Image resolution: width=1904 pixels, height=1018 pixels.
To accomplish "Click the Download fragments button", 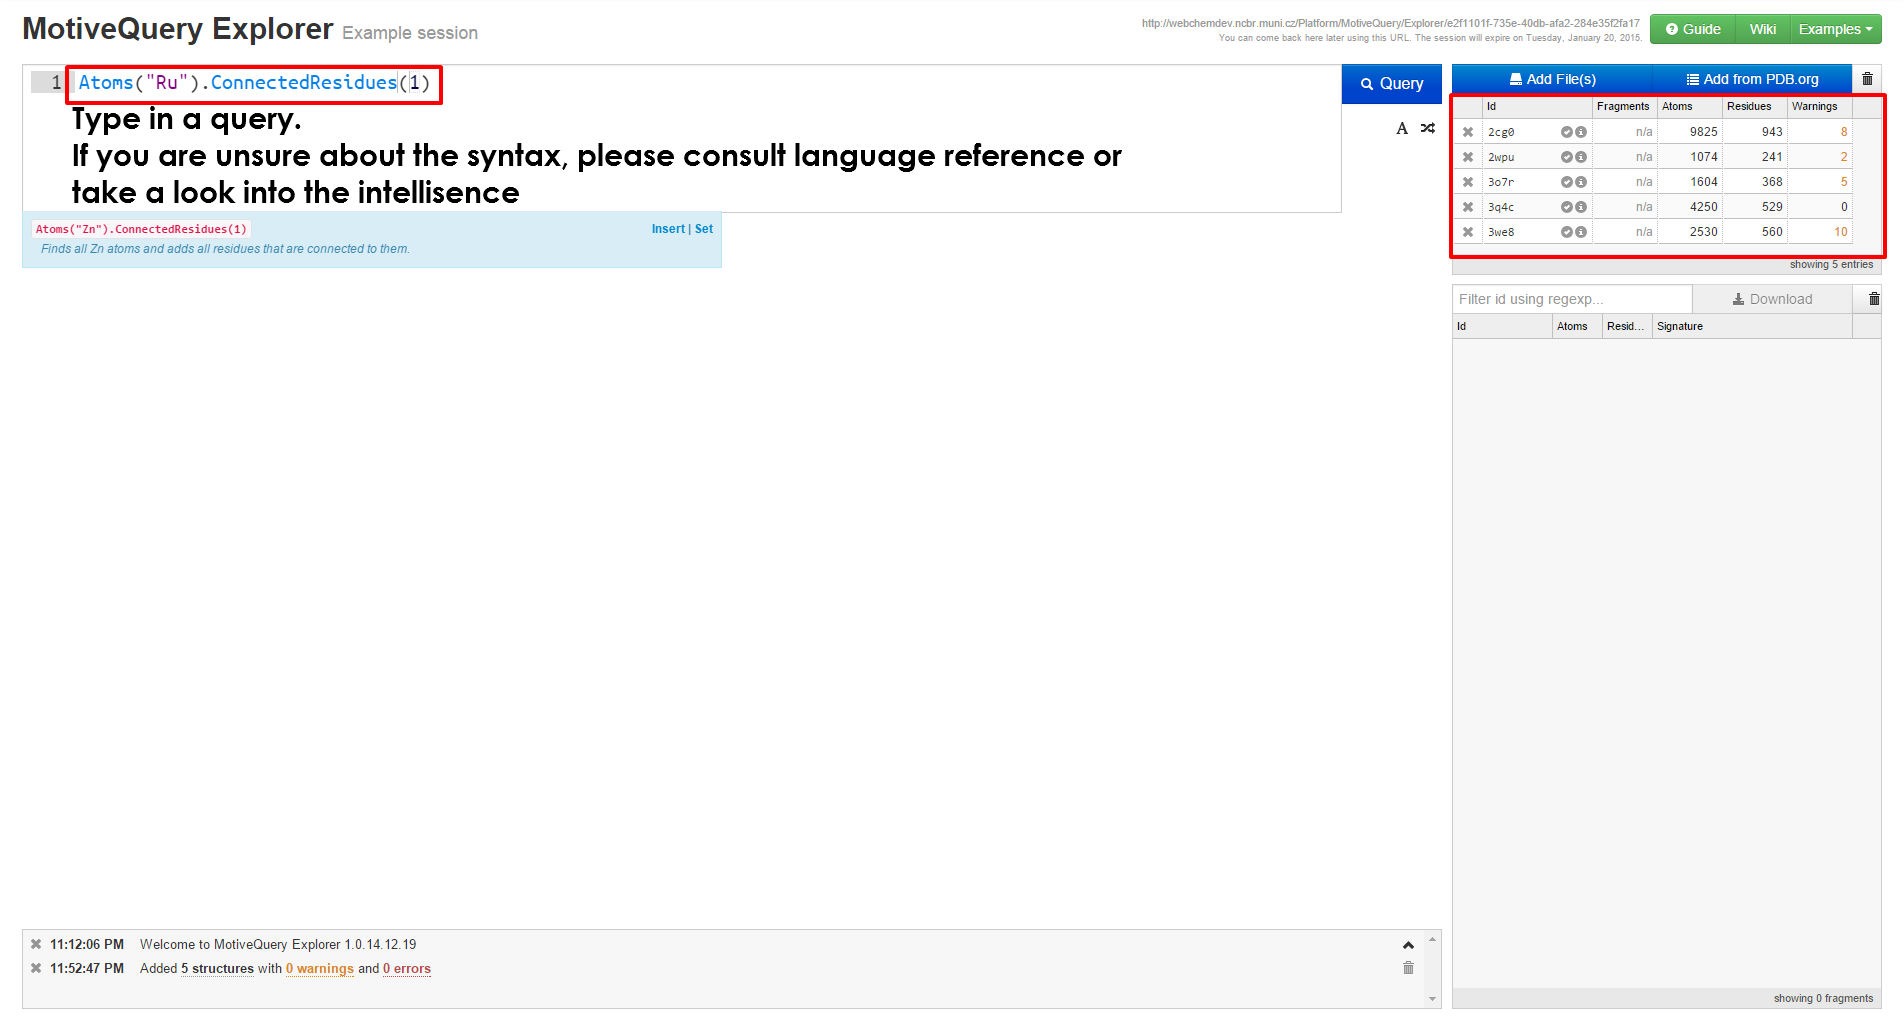I will [x=1772, y=299].
